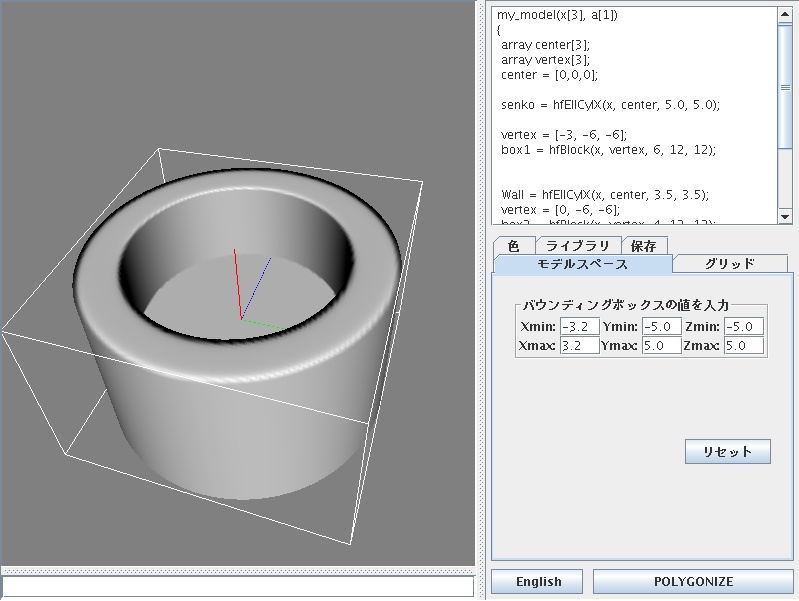Click the code editor scroll down arrow
Image resolution: width=799 pixels, height=601 pixels.
[785, 216]
